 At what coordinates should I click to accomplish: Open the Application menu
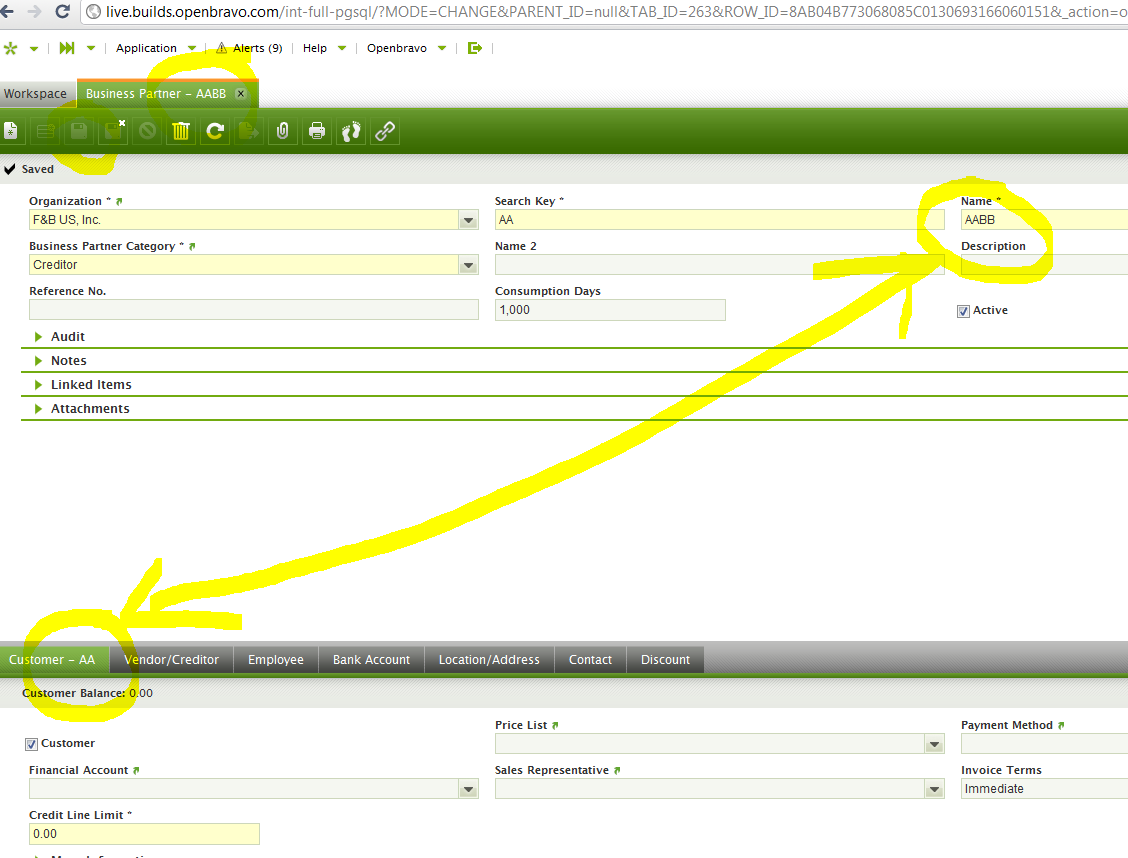(x=146, y=48)
